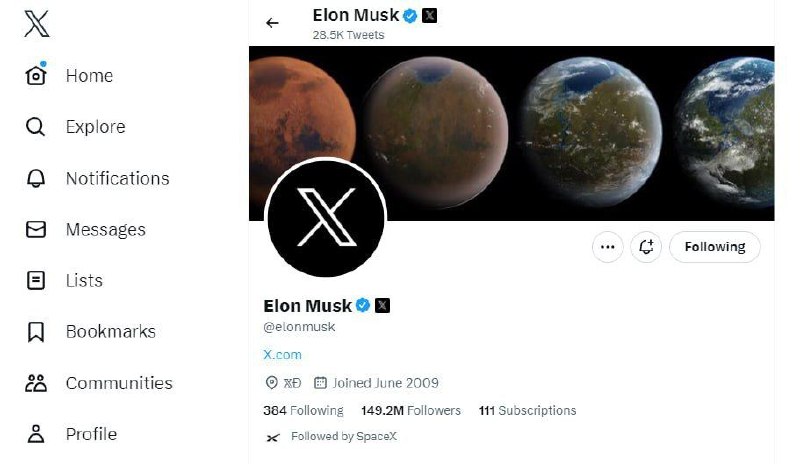Toggle the Following button to unfollow

[714, 247]
